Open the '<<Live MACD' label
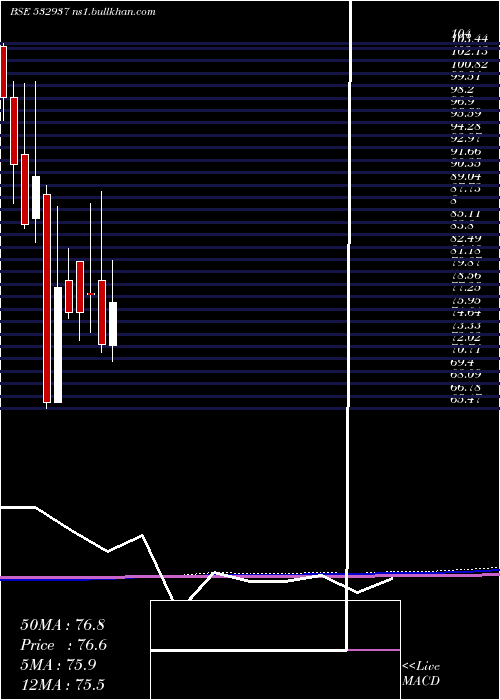Image resolution: width=500 pixels, height=700 pixels. 421,674
